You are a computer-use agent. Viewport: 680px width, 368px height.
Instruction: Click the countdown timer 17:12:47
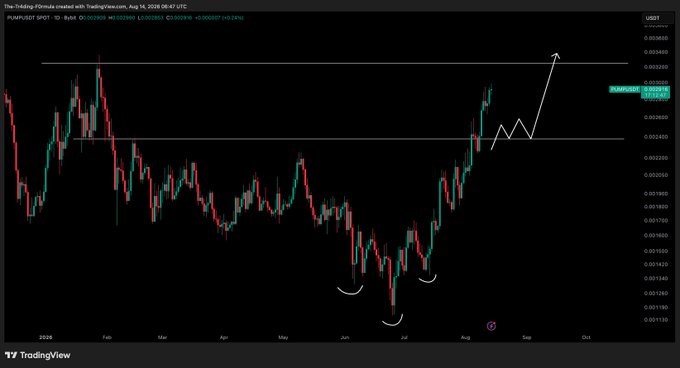655,94
